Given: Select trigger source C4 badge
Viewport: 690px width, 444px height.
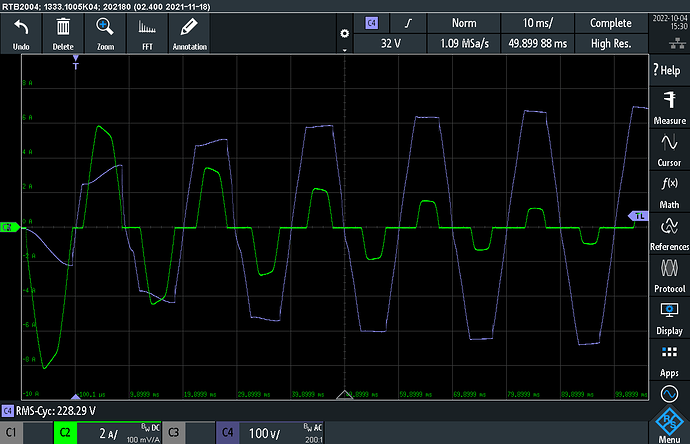Looking at the screenshot, I should [372, 23].
